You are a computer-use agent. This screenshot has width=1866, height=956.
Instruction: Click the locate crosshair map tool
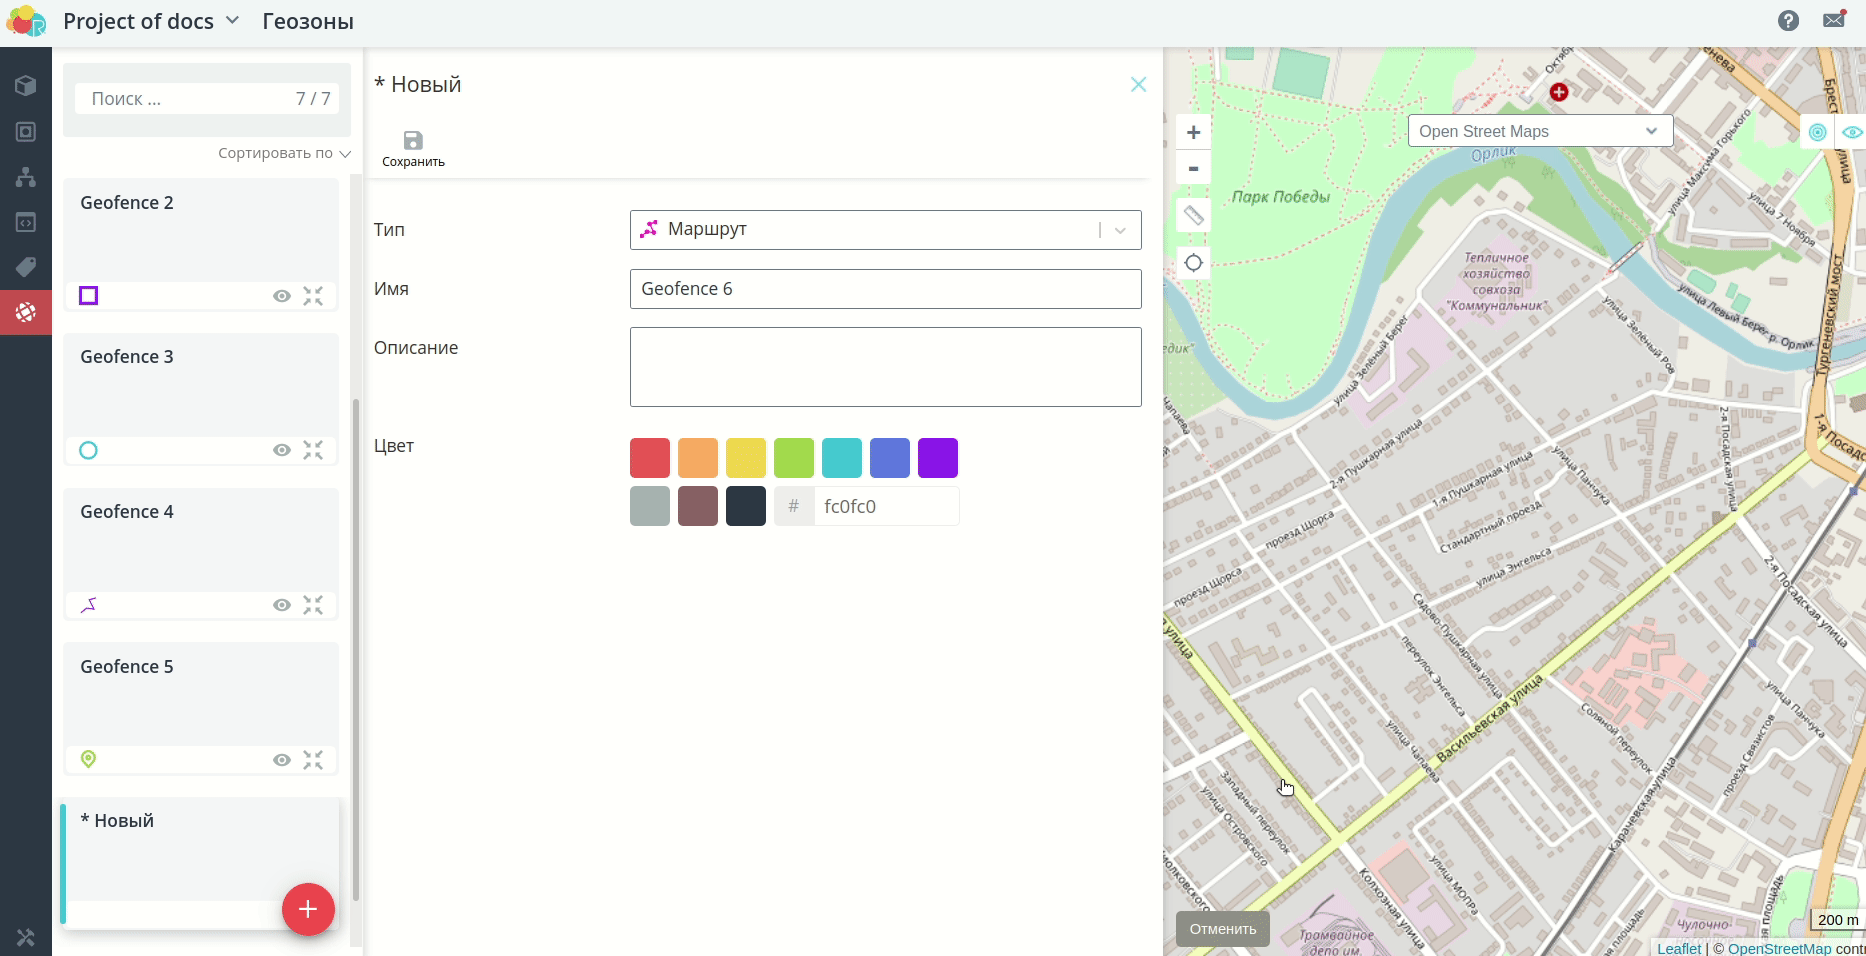[1193, 263]
